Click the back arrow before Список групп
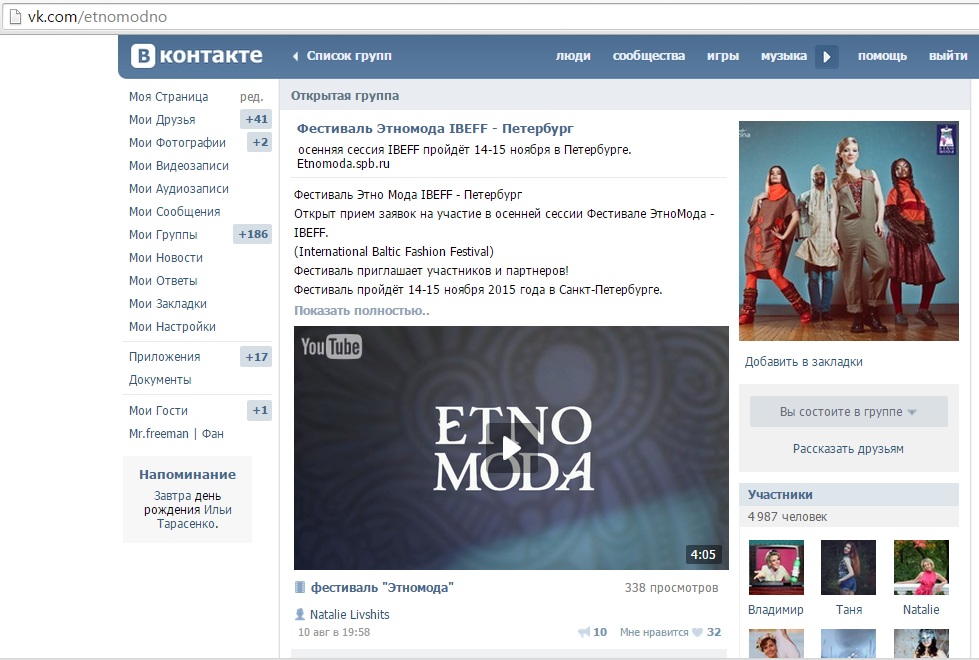The image size is (979, 660). 295,56
